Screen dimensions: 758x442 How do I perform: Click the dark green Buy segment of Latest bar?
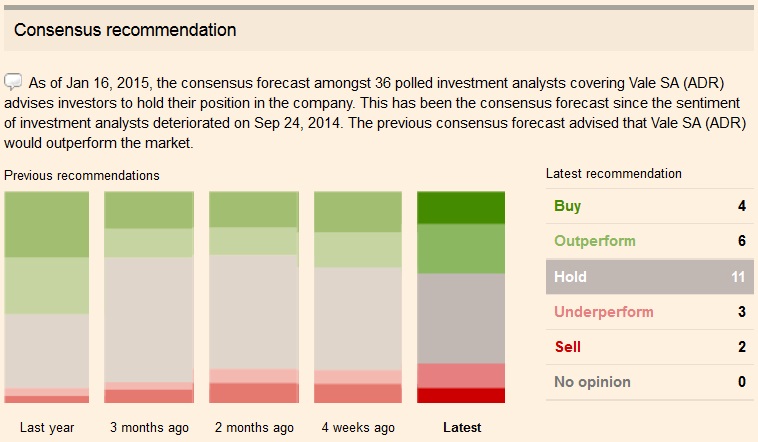click(461, 208)
